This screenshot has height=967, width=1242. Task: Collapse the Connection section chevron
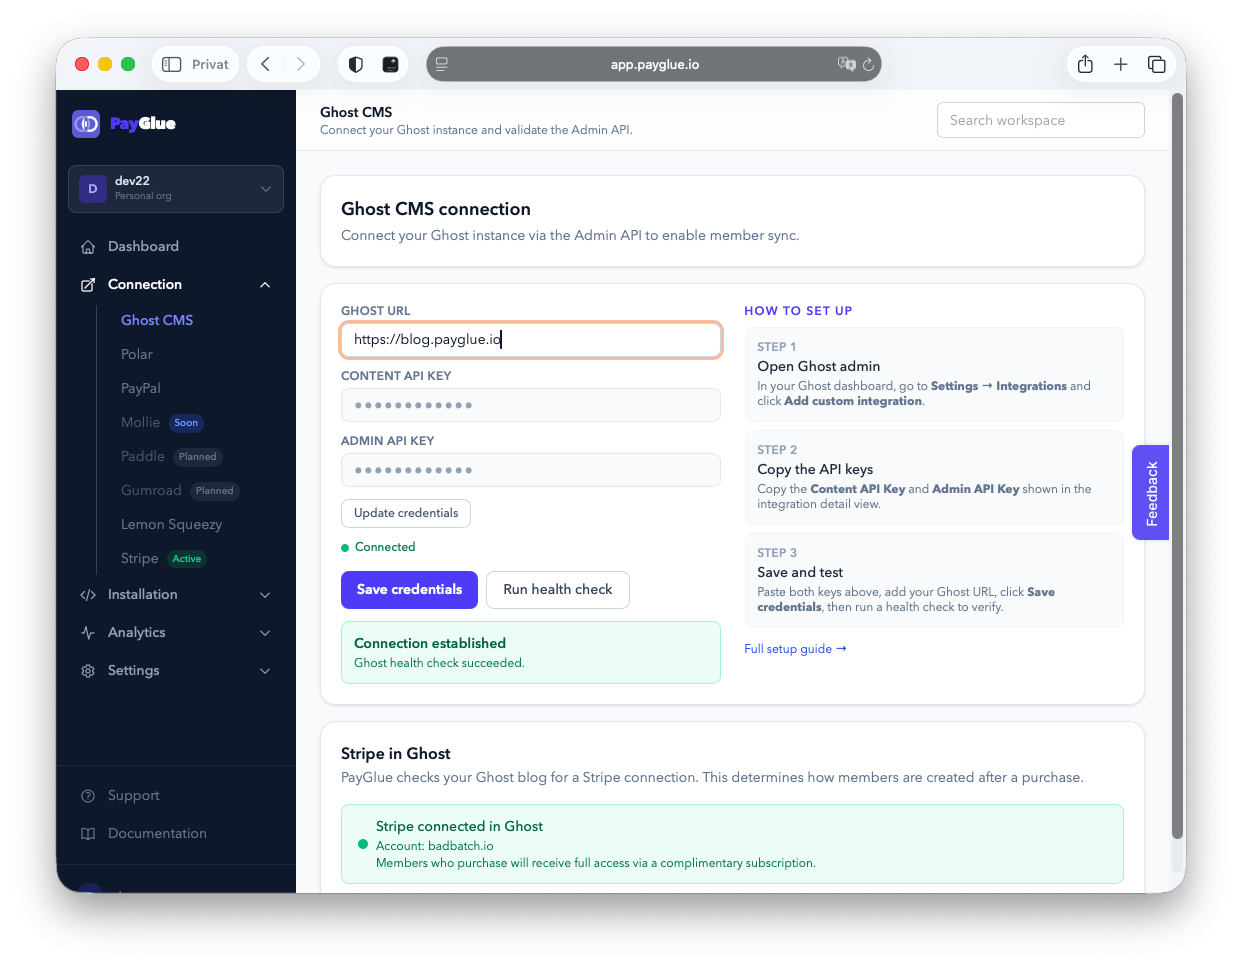point(265,285)
